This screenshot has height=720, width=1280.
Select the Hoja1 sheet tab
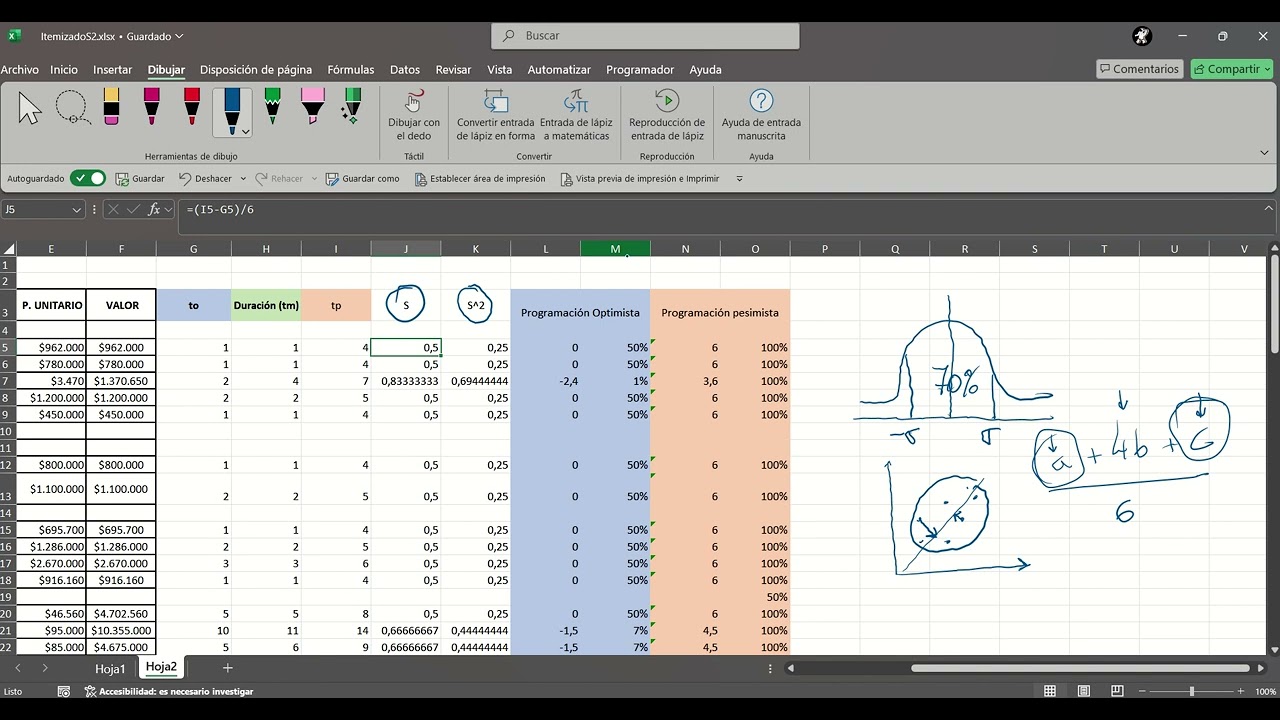tap(110, 668)
